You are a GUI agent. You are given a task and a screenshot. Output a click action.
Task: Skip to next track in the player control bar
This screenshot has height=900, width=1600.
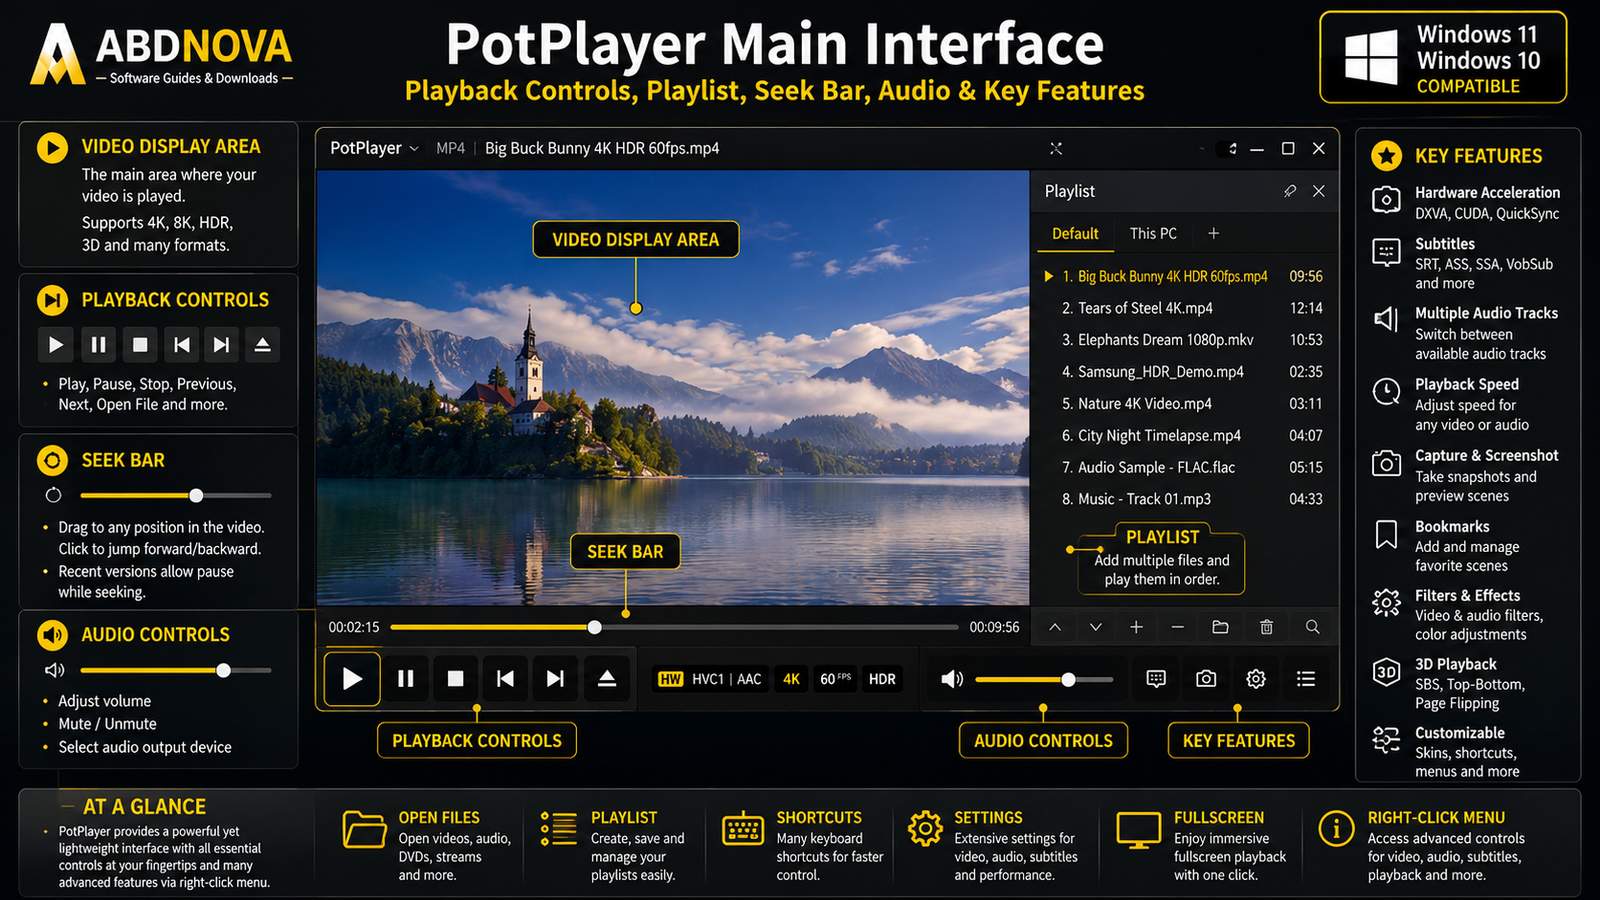(555, 679)
